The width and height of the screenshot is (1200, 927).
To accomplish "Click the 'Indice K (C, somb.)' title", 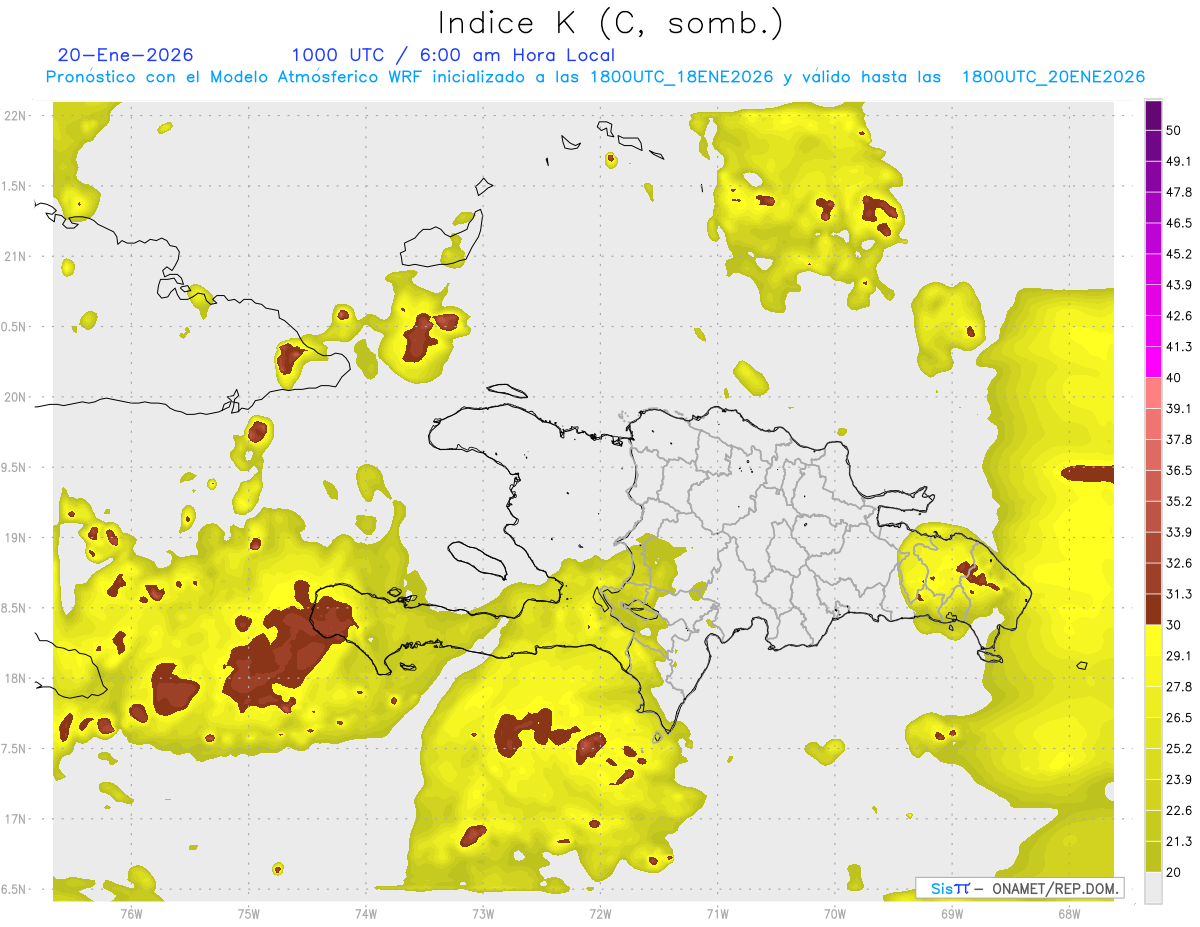I will coord(610,24).
